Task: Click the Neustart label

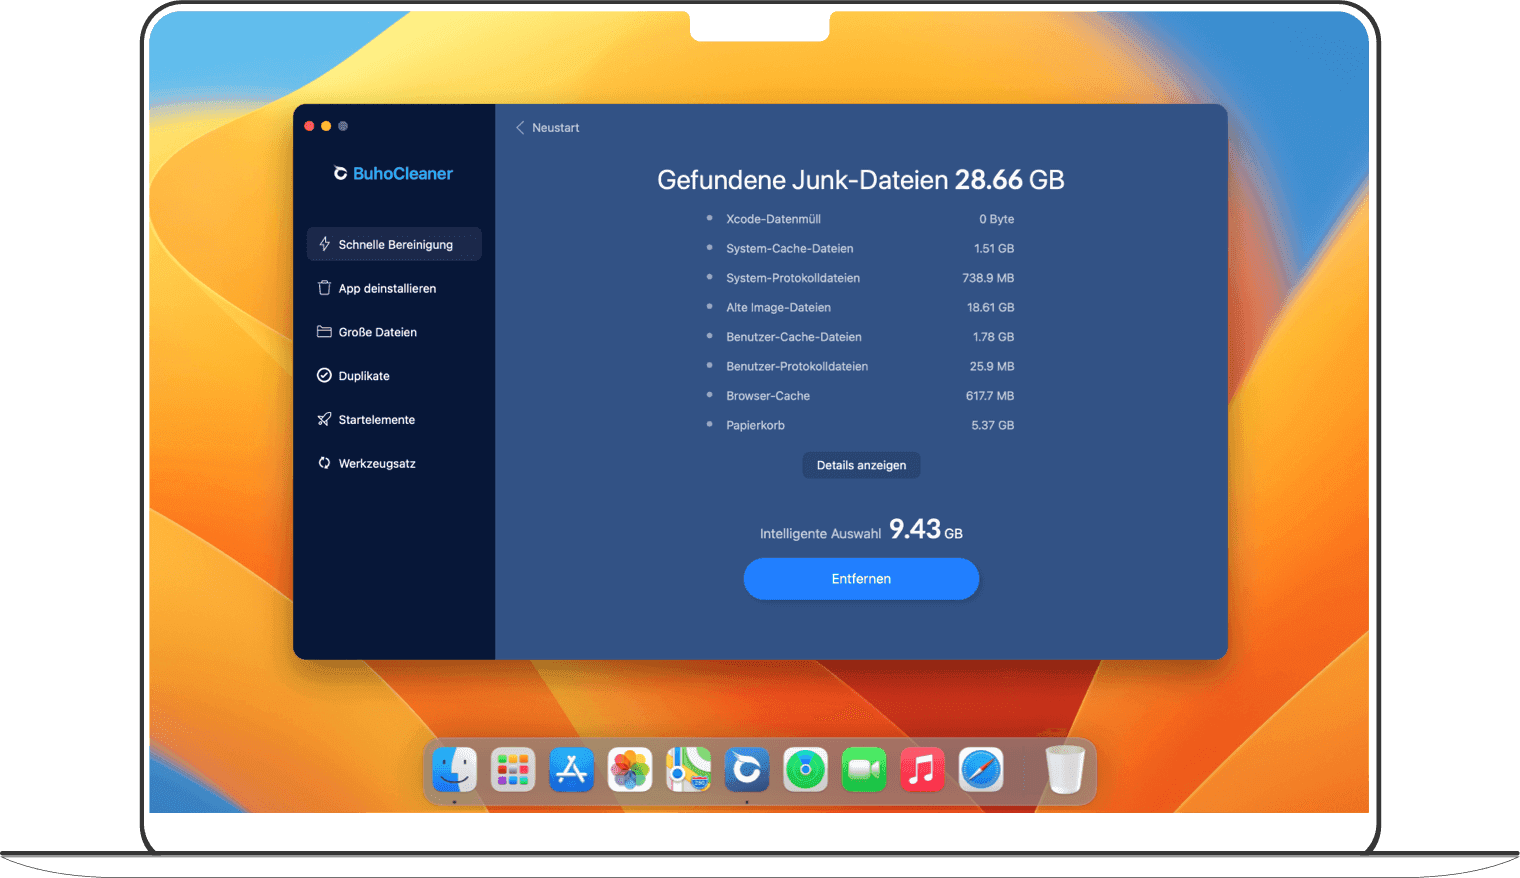Action: click(555, 128)
